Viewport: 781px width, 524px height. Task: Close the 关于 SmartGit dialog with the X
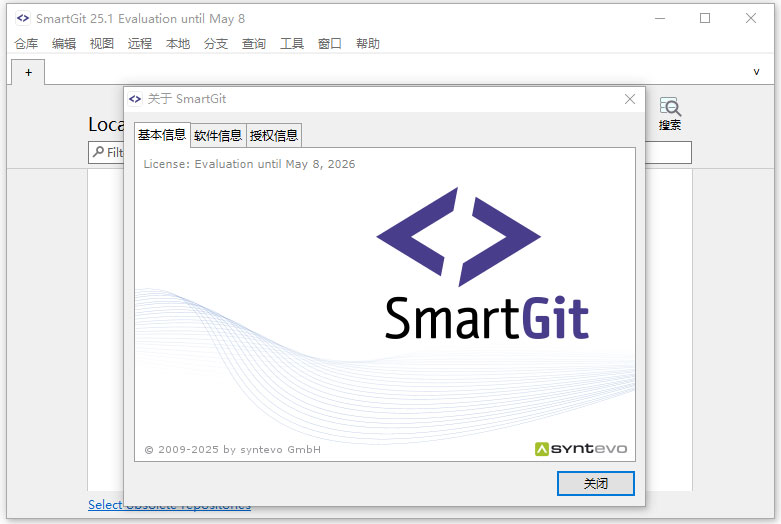(x=630, y=99)
